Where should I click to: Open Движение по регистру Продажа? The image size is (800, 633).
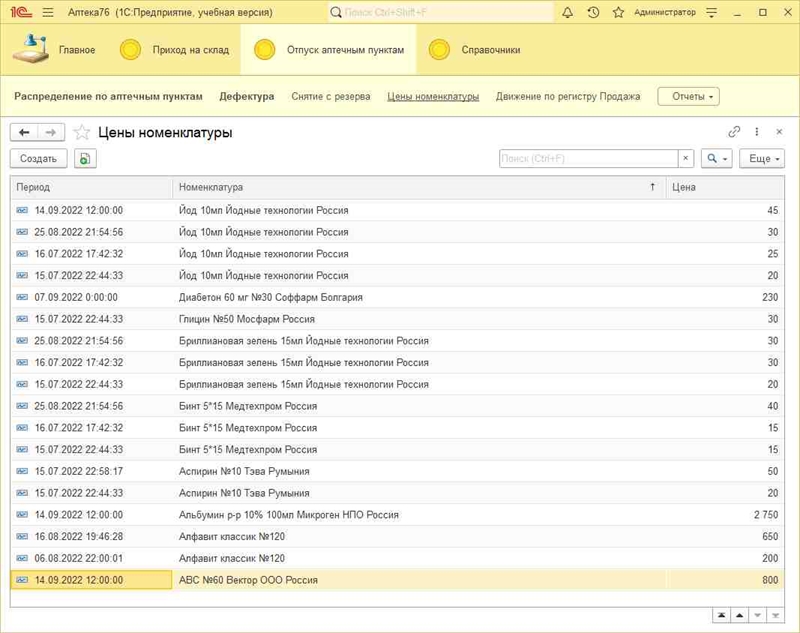568,96
